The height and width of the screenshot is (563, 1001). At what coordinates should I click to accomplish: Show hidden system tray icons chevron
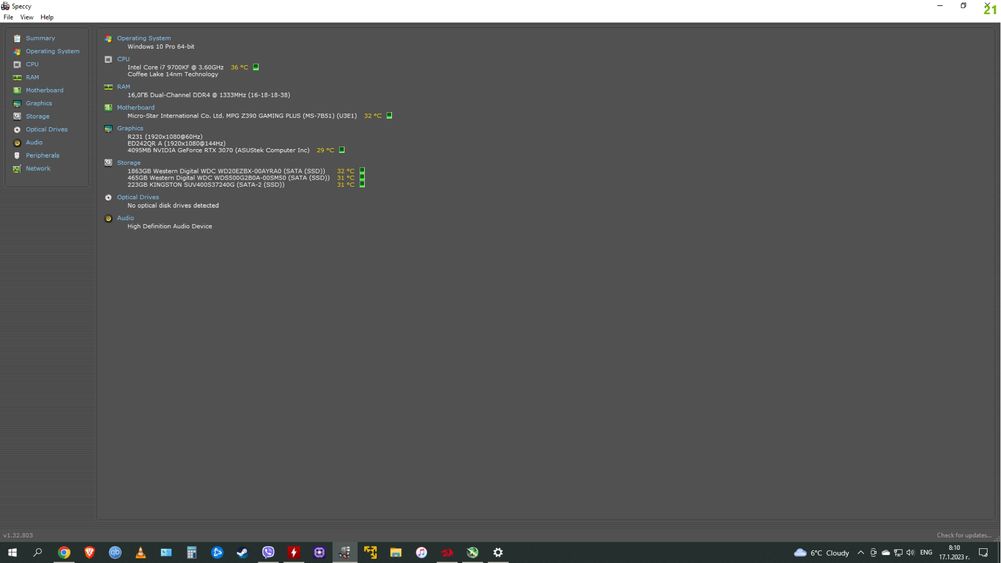point(861,553)
